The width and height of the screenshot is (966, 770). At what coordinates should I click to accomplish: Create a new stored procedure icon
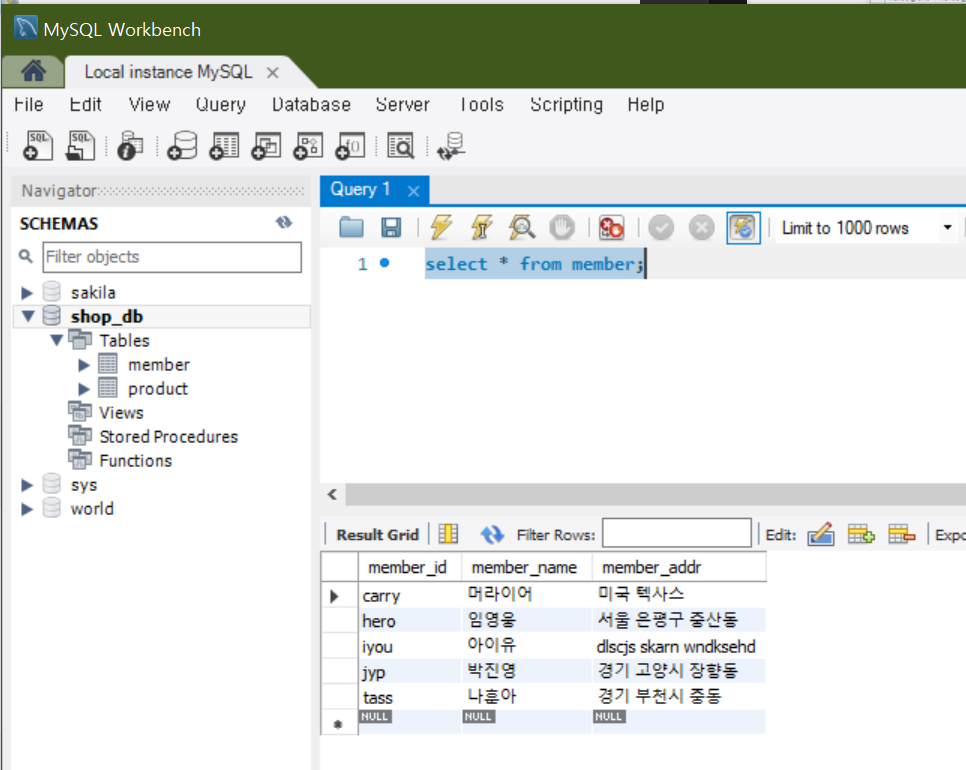click(308, 146)
